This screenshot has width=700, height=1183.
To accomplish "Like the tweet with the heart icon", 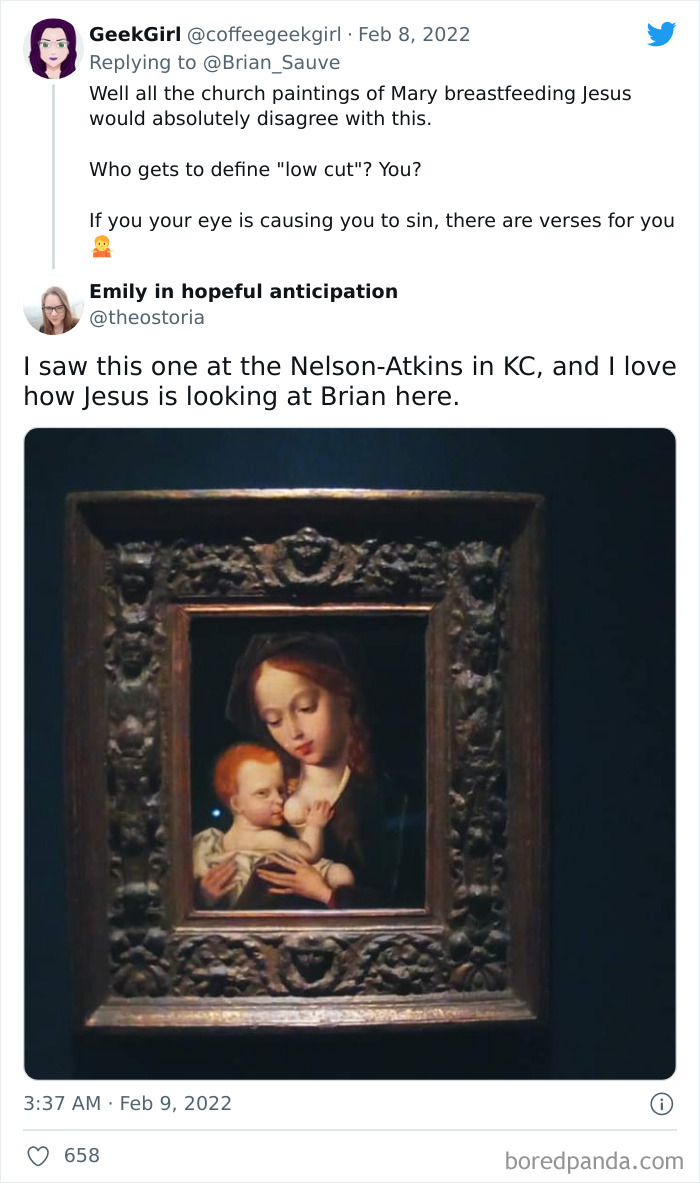I will pos(38,1156).
